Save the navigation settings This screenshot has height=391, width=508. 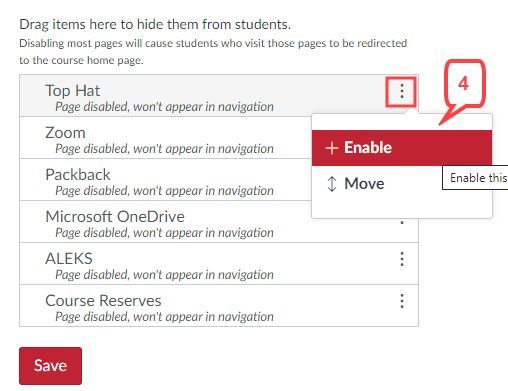coord(50,366)
